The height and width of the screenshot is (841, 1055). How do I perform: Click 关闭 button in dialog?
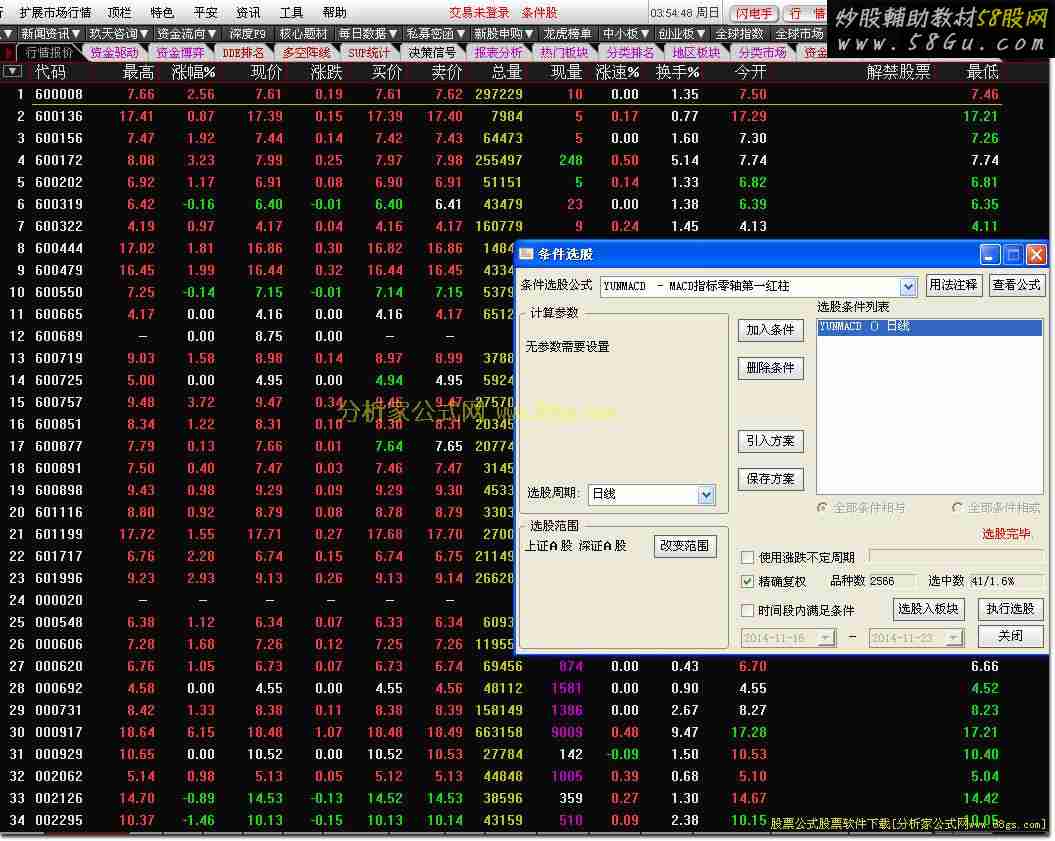pos(1010,636)
